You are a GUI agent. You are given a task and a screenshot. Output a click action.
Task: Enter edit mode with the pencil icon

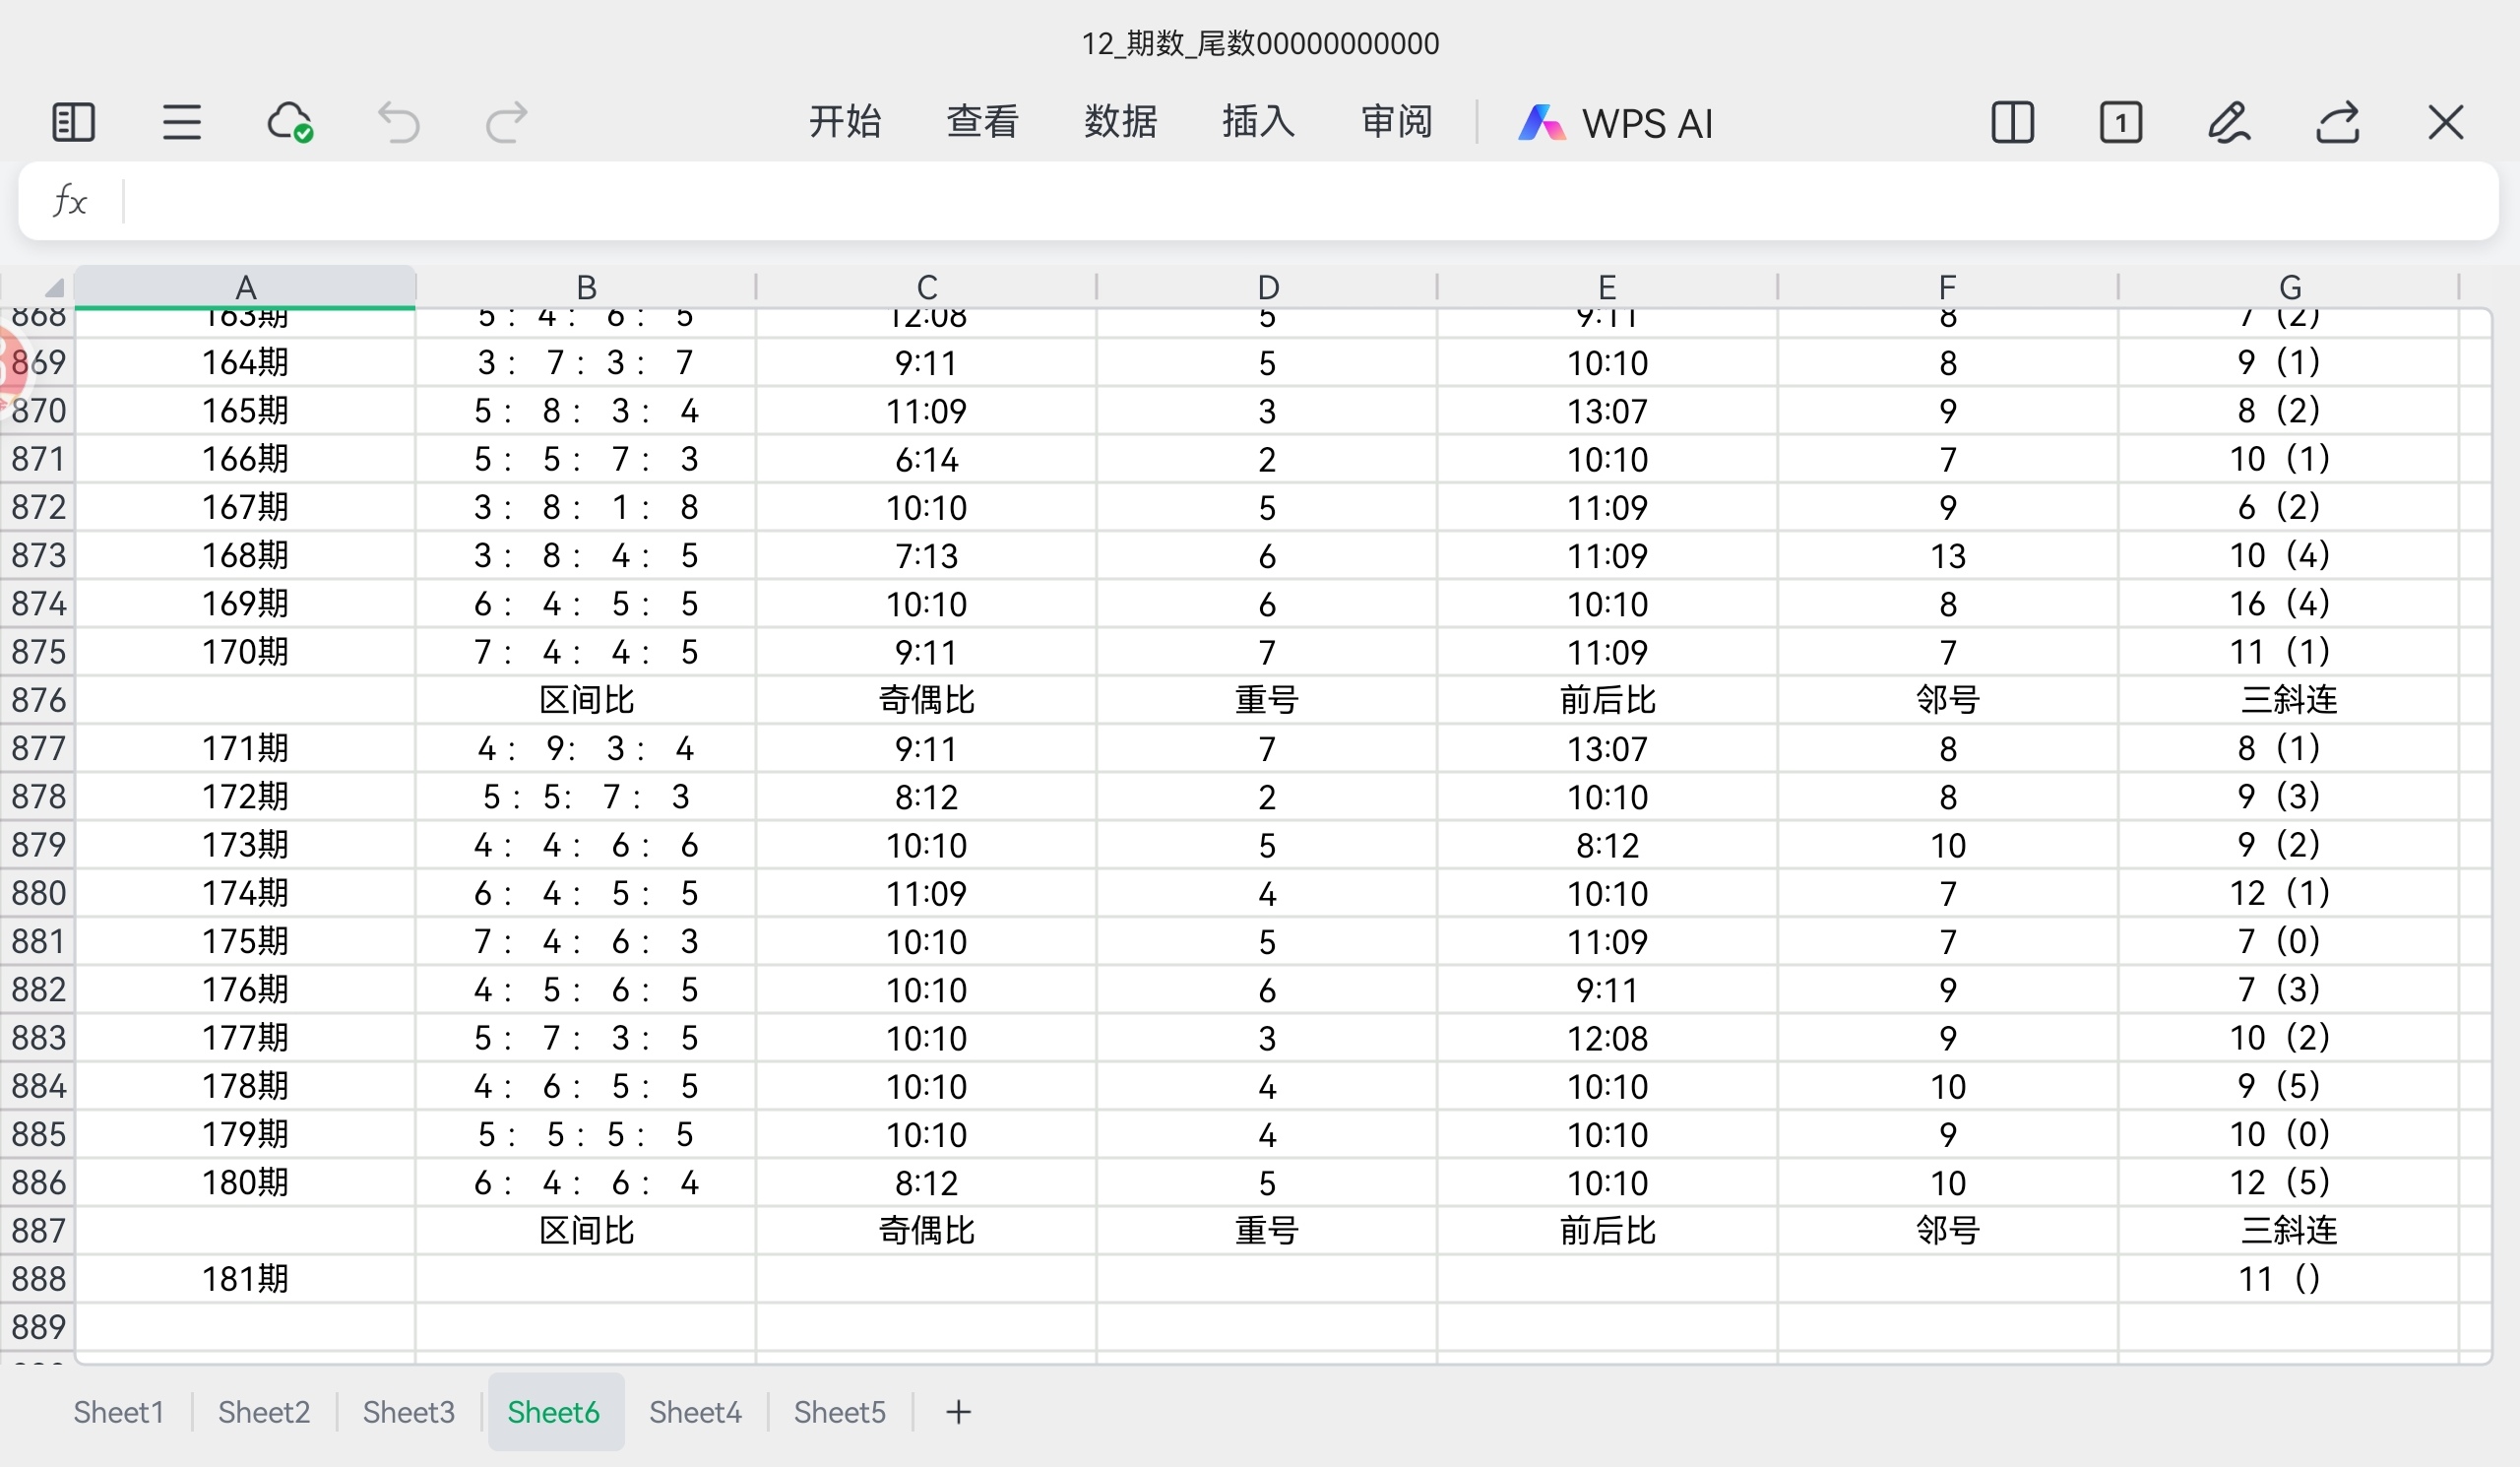[x=2229, y=123]
